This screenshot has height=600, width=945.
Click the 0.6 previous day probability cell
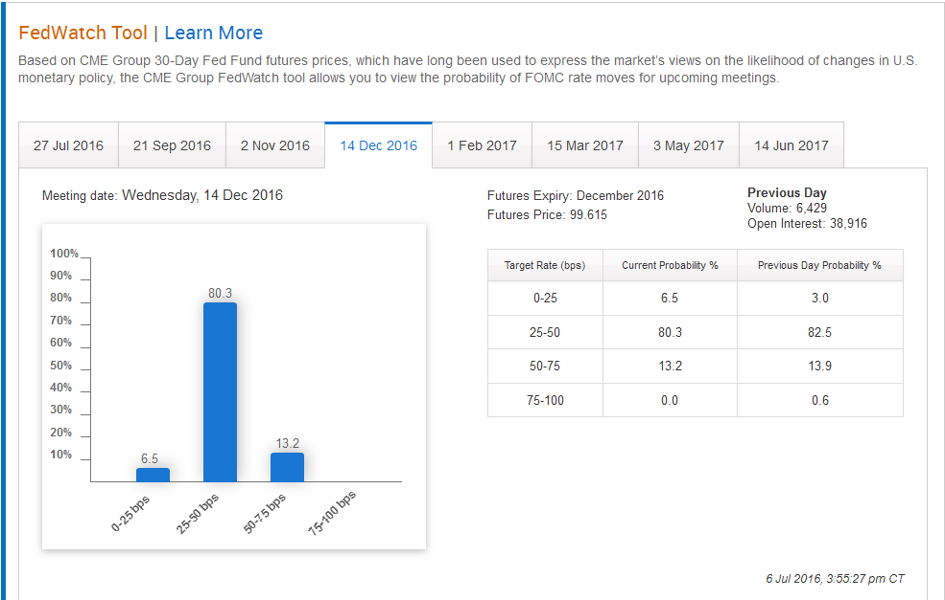point(820,400)
